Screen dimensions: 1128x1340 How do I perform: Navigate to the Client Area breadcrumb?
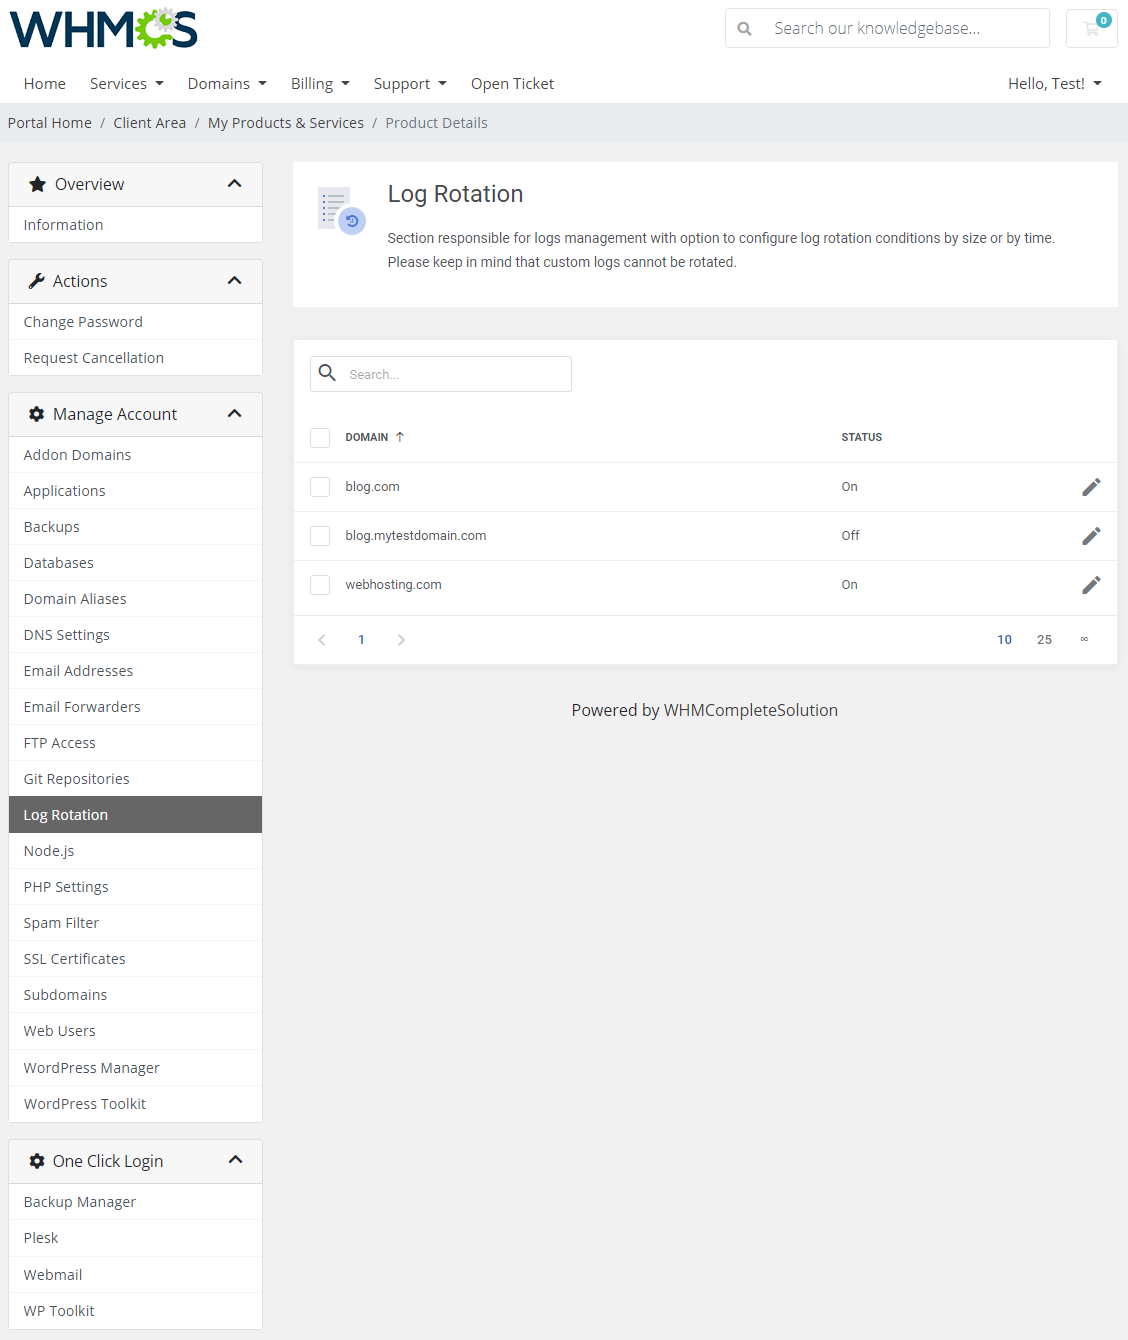pos(149,123)
